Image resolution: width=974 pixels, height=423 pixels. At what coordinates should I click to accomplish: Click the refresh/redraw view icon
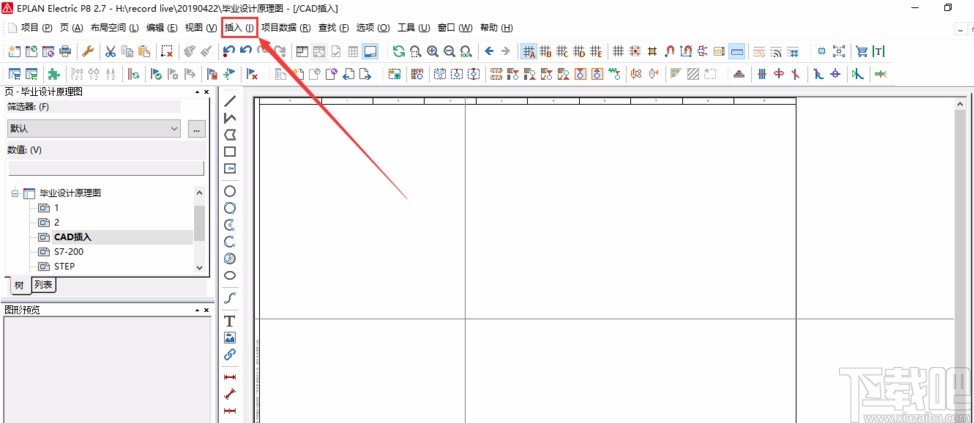tap(399, 52)
